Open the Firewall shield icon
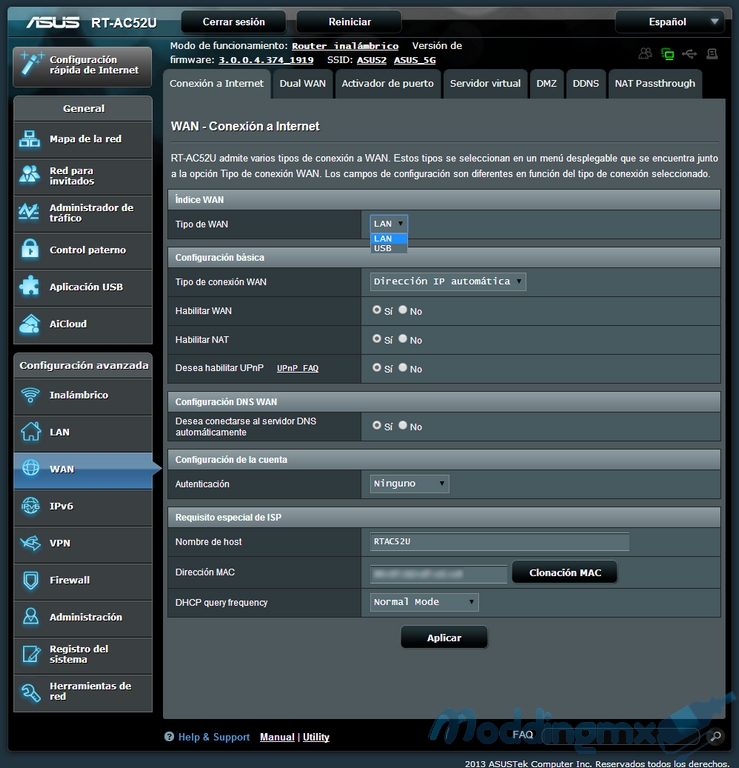The height and width of the screenshot is (768, 739). point(30,580)
